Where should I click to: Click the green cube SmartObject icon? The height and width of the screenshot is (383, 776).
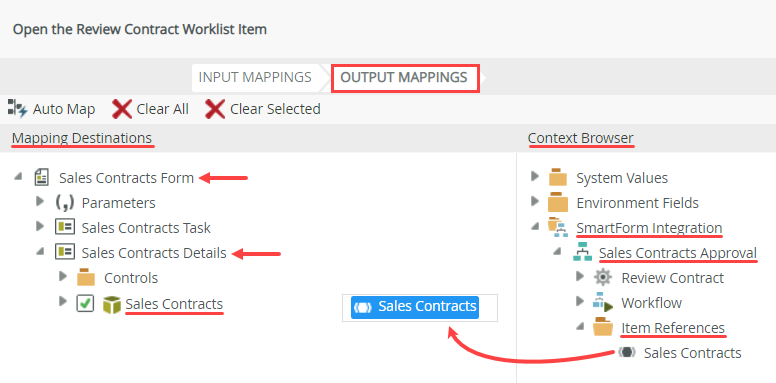point(112,304)
